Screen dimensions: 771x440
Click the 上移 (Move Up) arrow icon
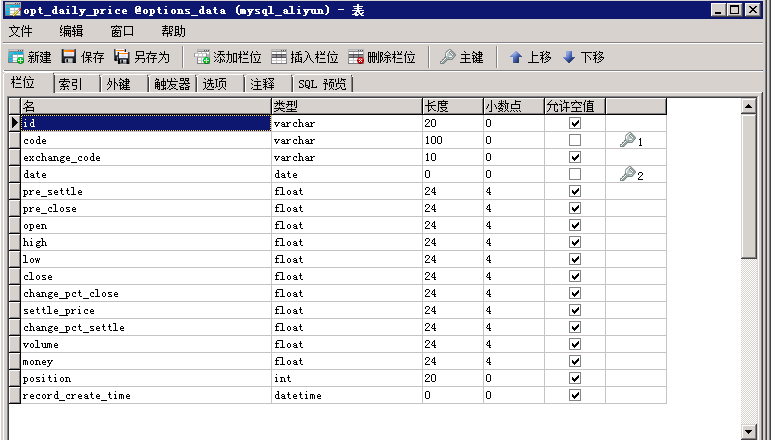click(x=515, y=57)
